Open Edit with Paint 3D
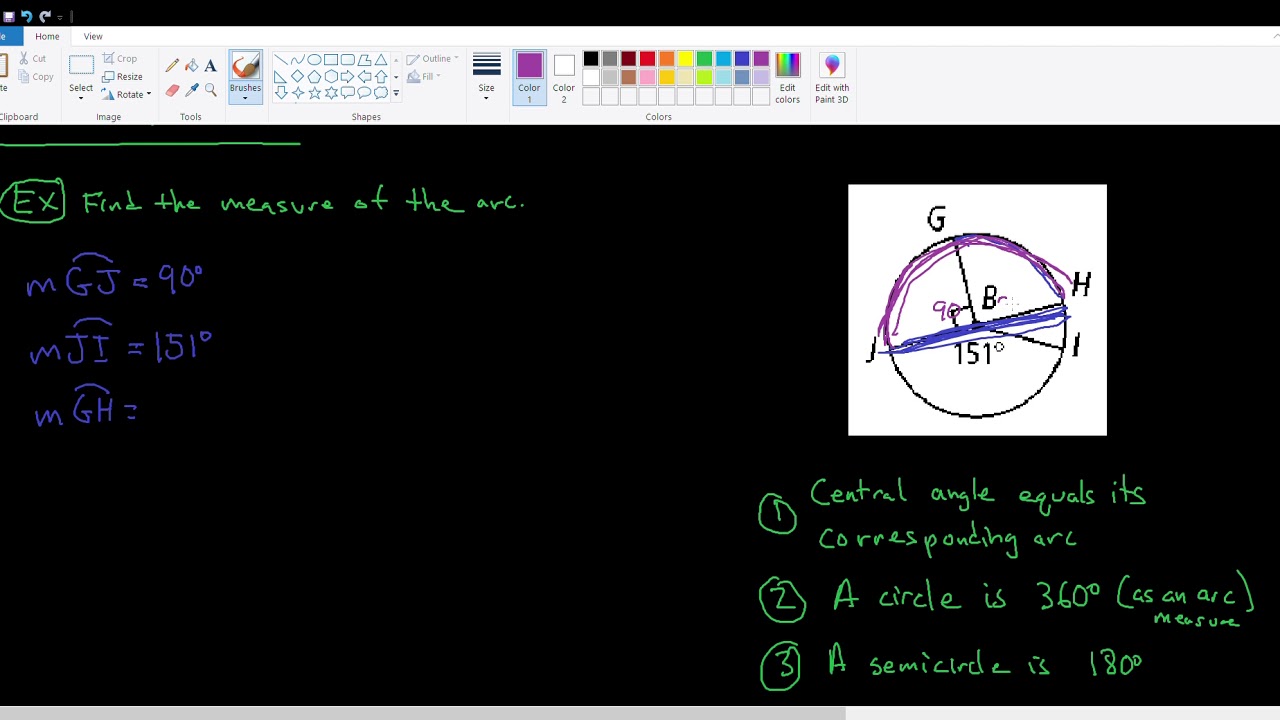Image resolution: width=1280 pixels, height=720 pixels. 832,78
